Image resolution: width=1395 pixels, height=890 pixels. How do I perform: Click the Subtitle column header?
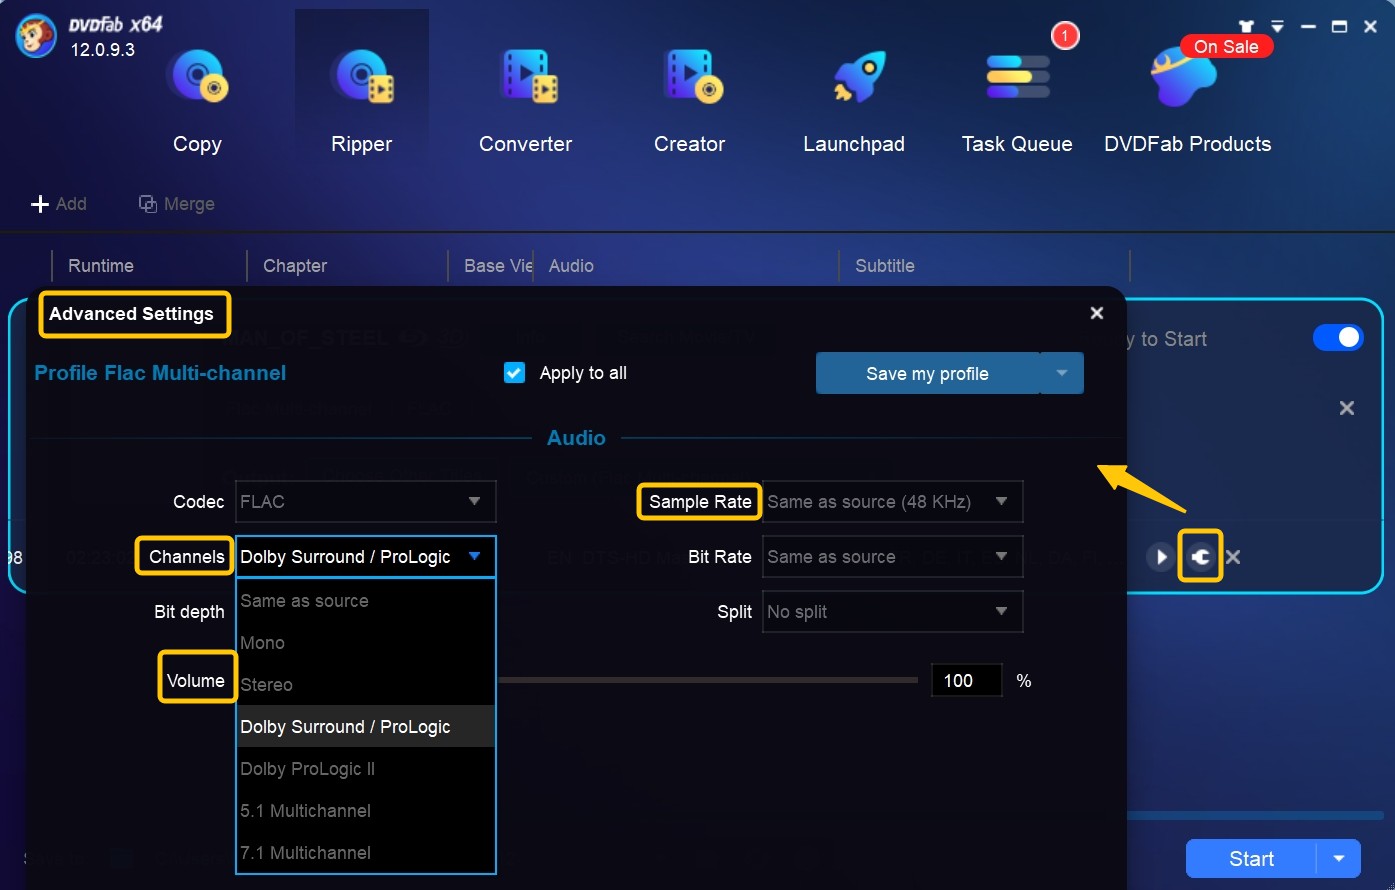pos(885,266)
